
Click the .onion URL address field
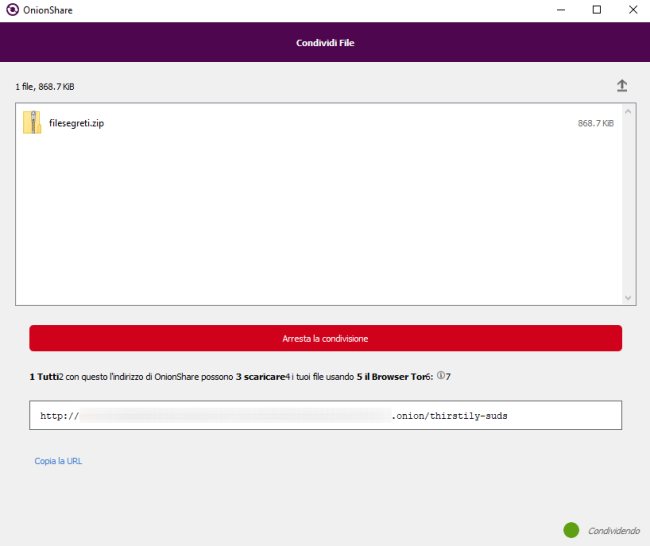coord(325,415)
